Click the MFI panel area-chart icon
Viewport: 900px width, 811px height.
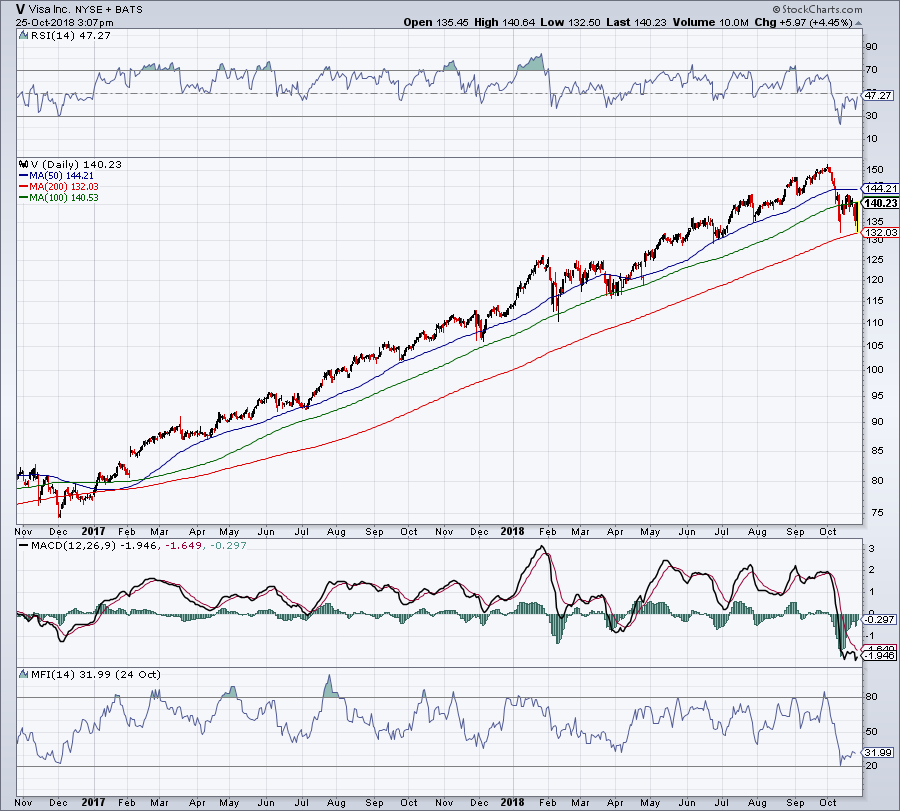(24, 674)
